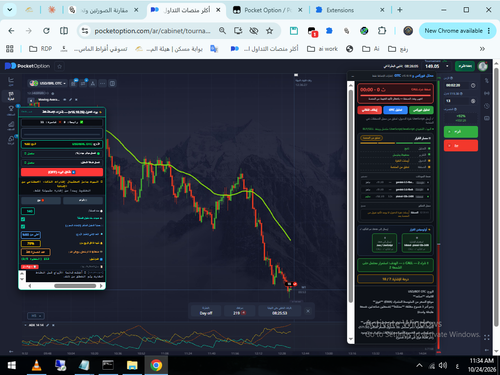
Task: Open the Pocket Option account avatar
Action: coord(482,66)
